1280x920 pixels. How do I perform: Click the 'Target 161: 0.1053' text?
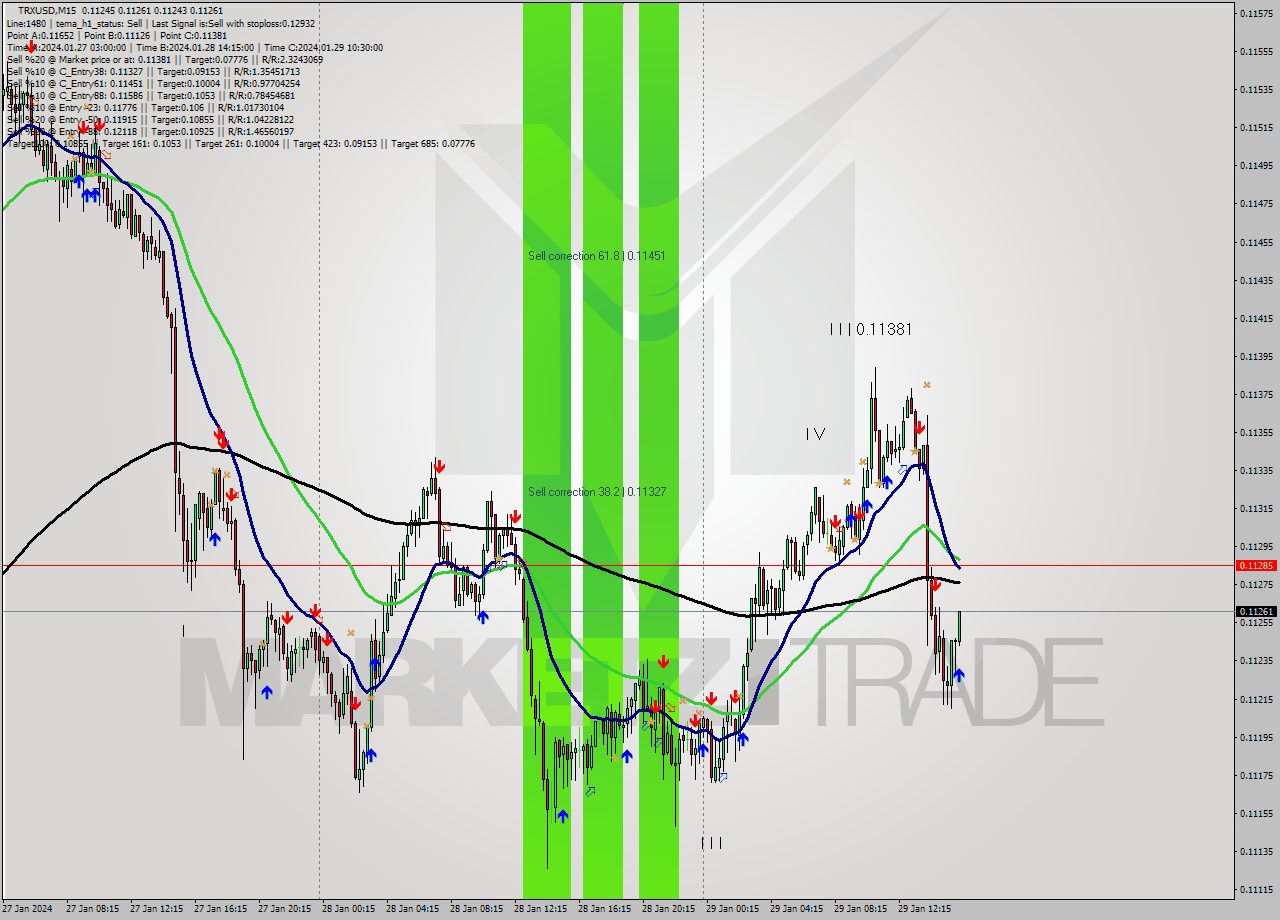click(x=141, y=144)
